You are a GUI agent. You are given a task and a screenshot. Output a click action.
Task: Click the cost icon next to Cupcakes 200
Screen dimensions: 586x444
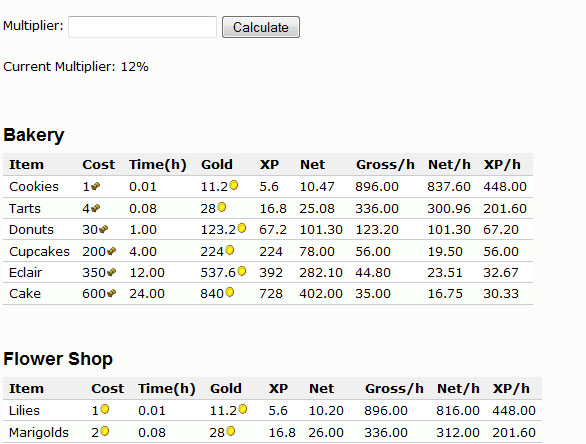(111, 251)
